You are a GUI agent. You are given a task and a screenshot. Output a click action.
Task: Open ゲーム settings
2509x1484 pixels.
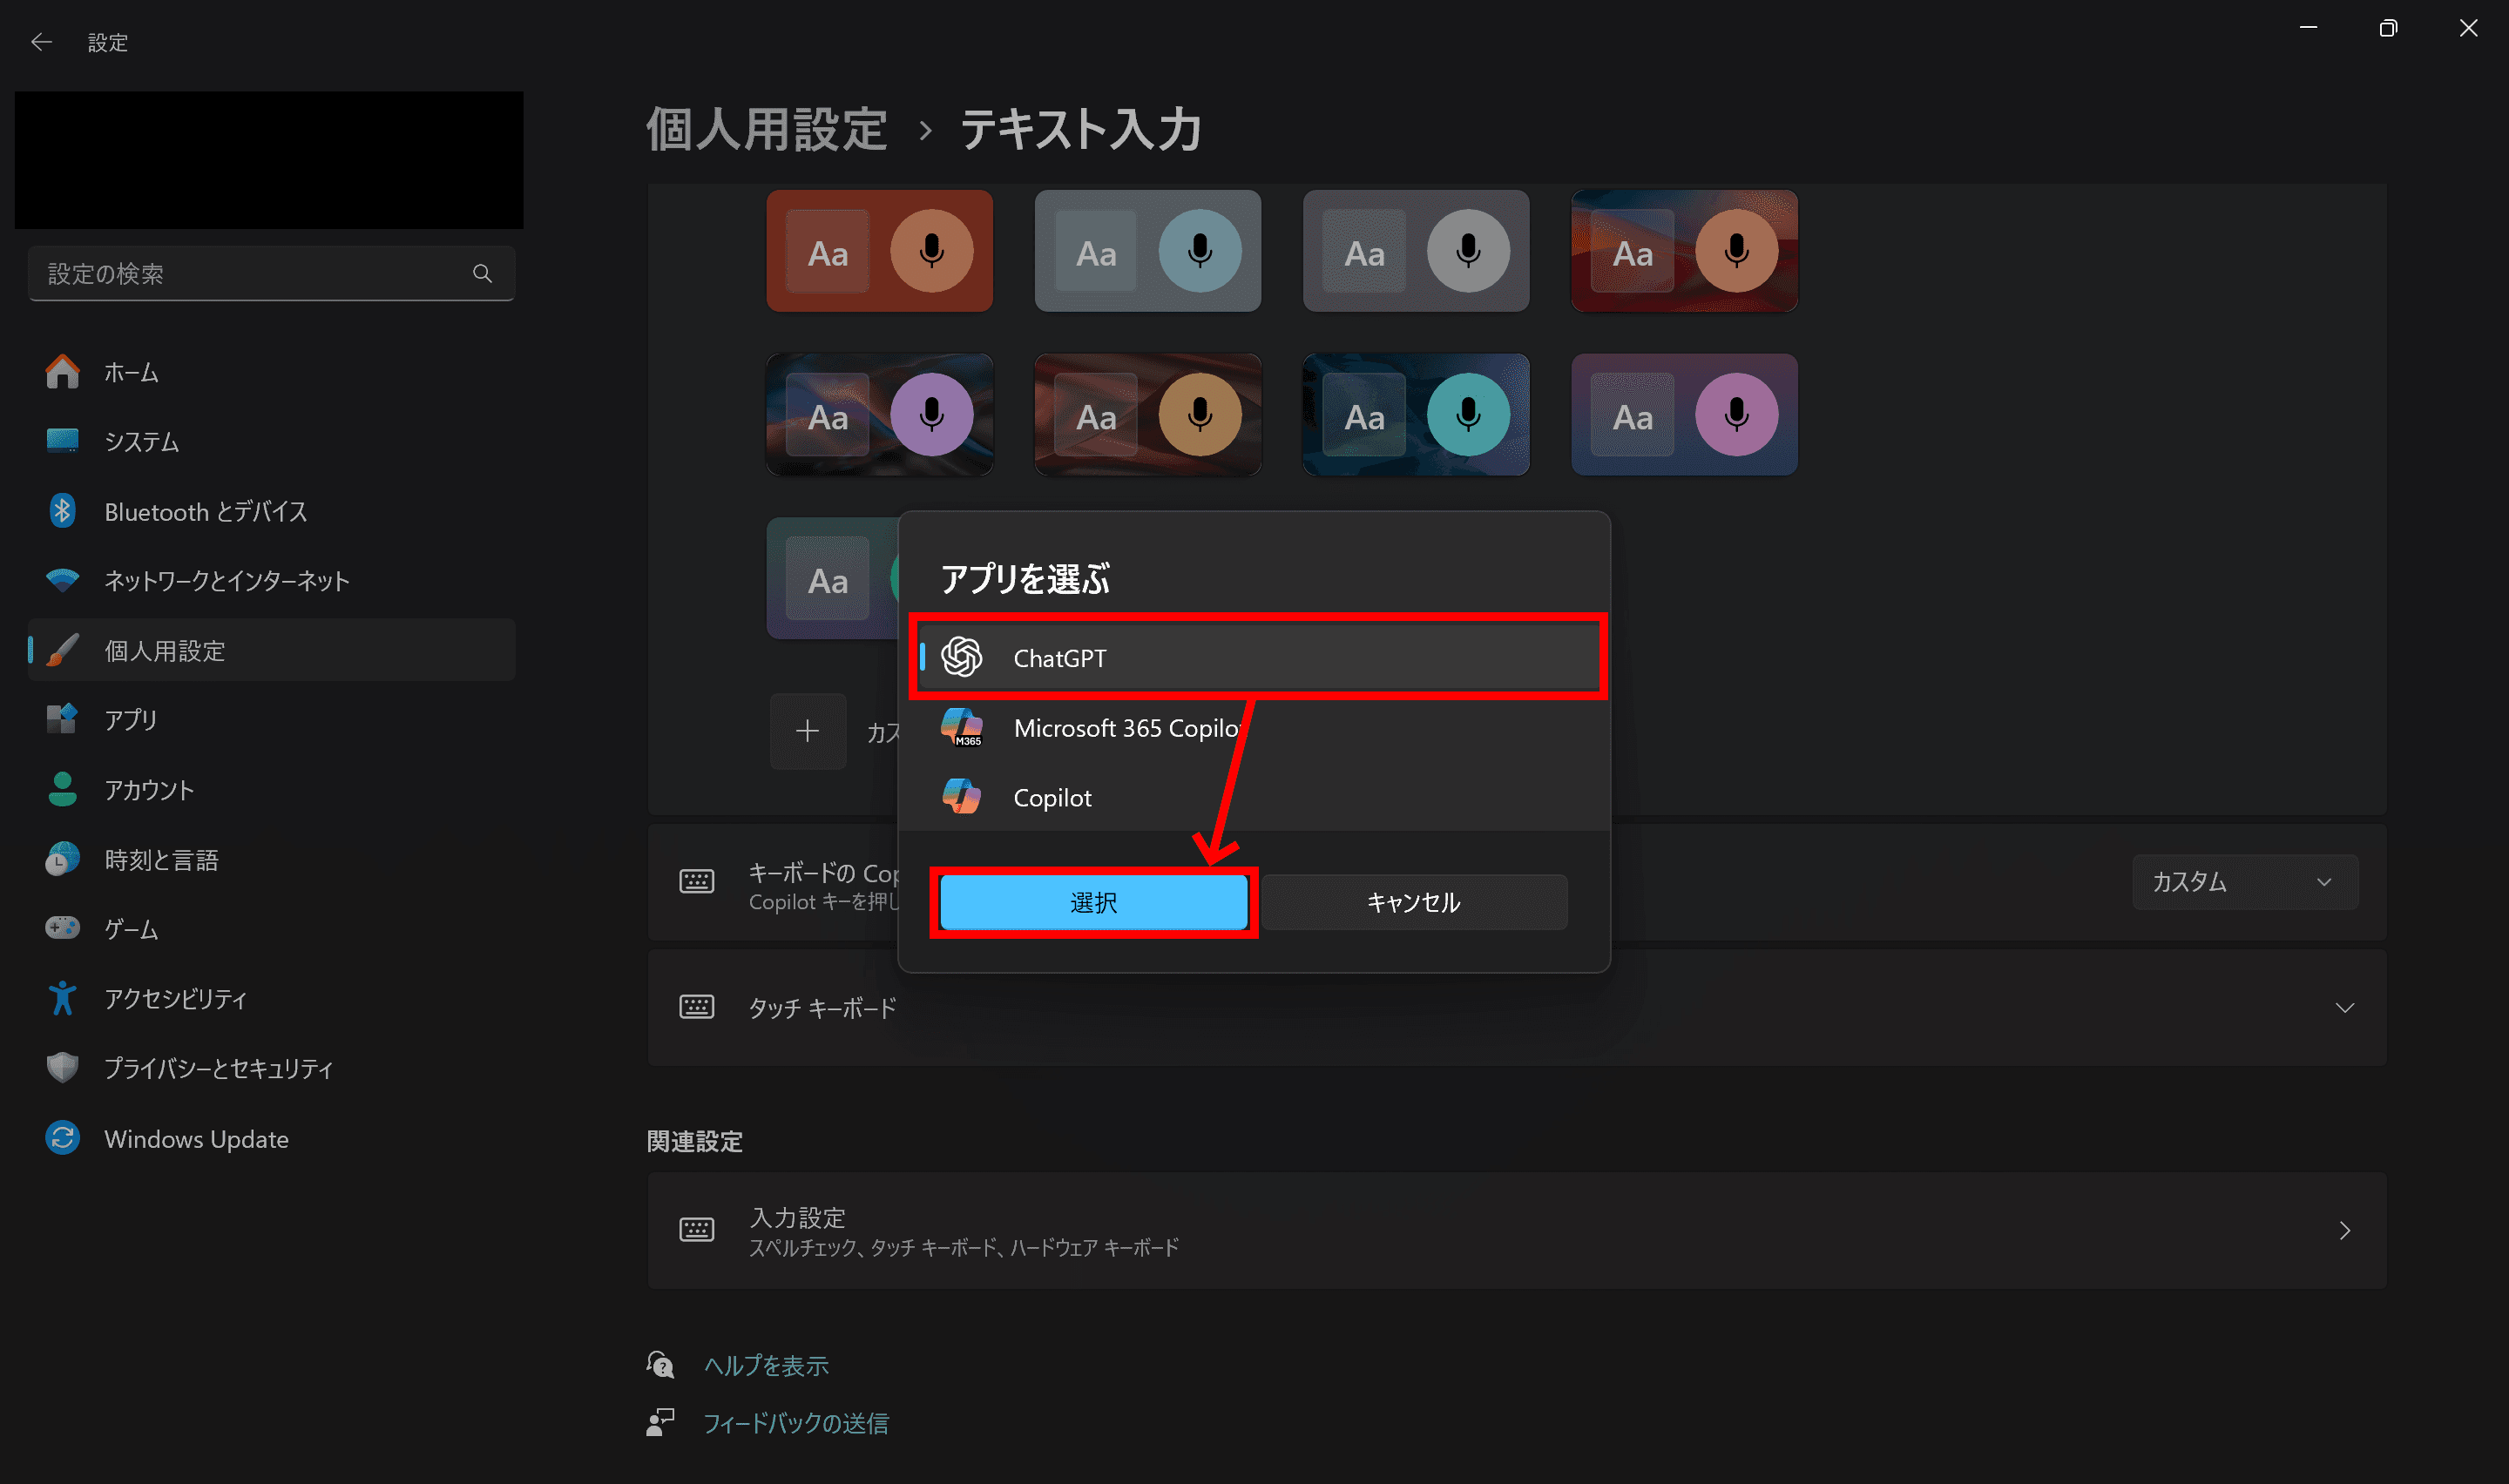271,928
